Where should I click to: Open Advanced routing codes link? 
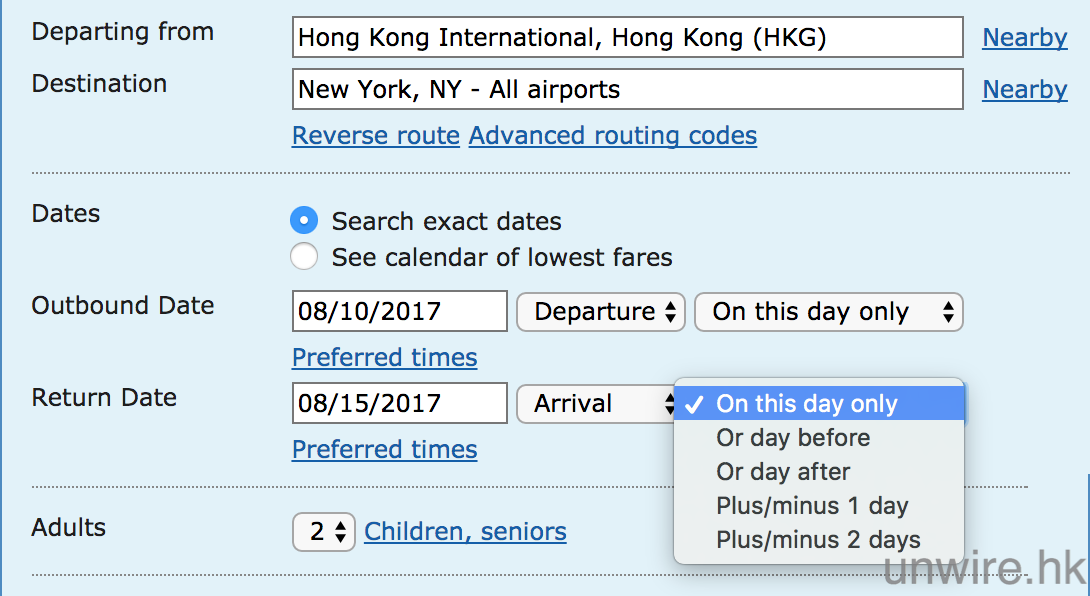pyautogui.click(x=613, y=136)
